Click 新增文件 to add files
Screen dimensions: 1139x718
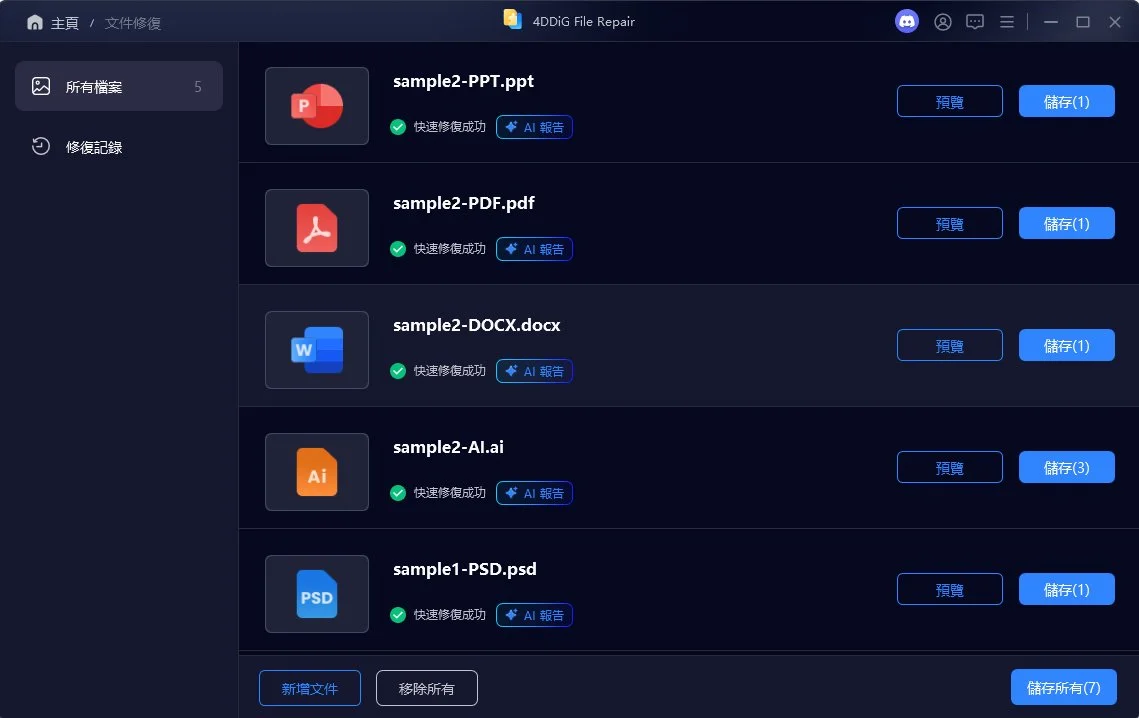310,688
